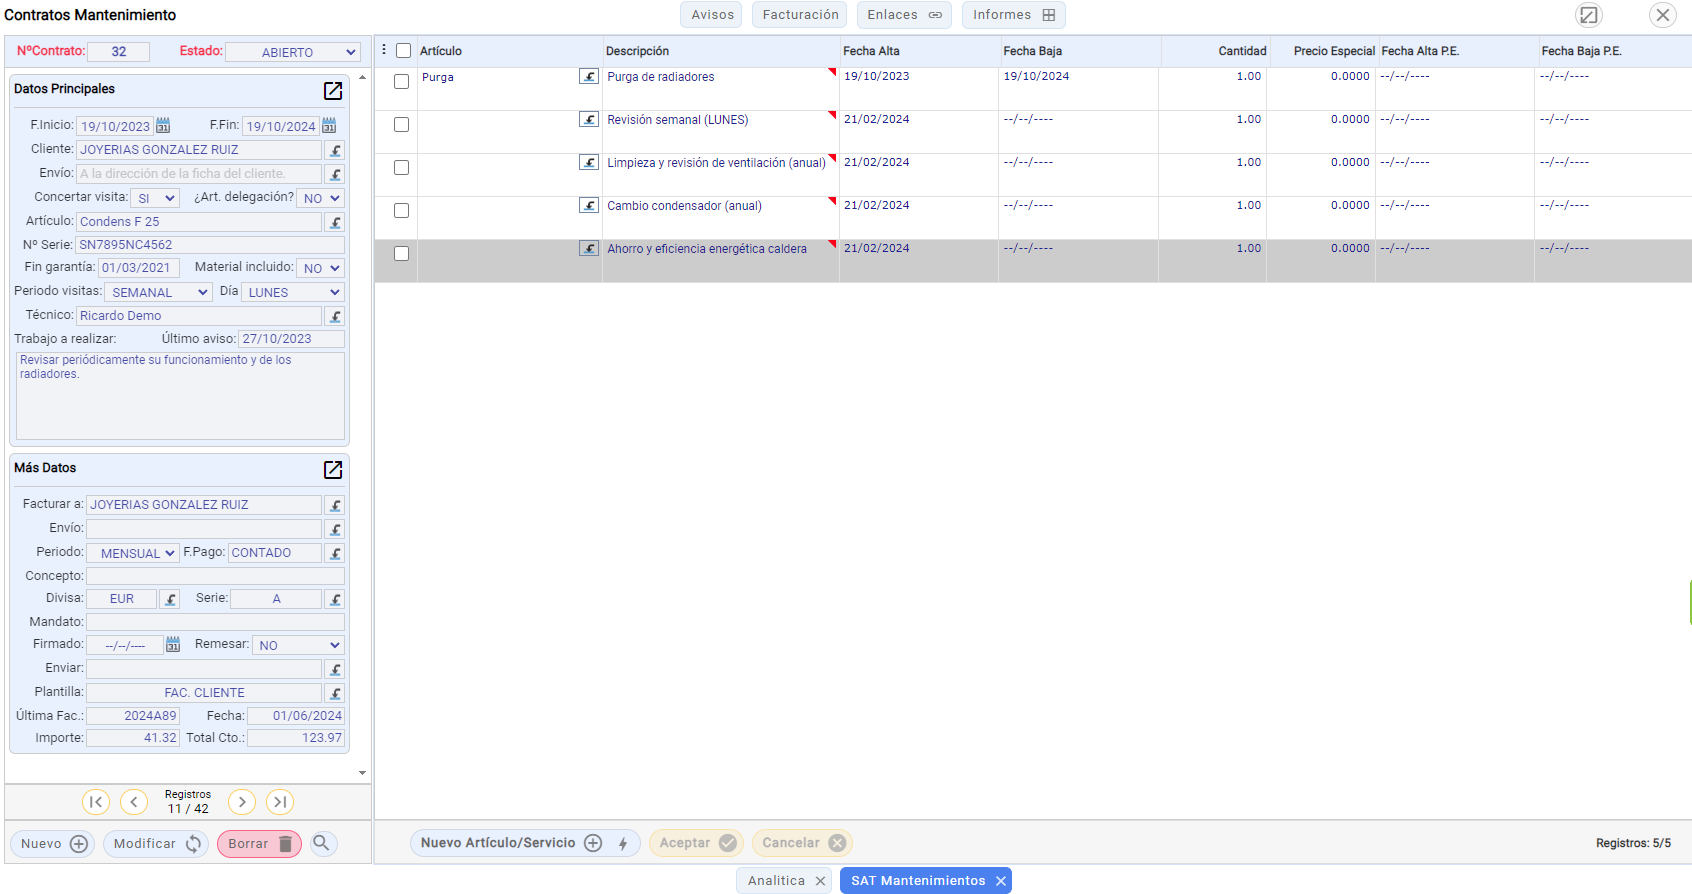Click the Mandato input field
The width and height of the screenshot is (1692, 894).
coord(215,622)
